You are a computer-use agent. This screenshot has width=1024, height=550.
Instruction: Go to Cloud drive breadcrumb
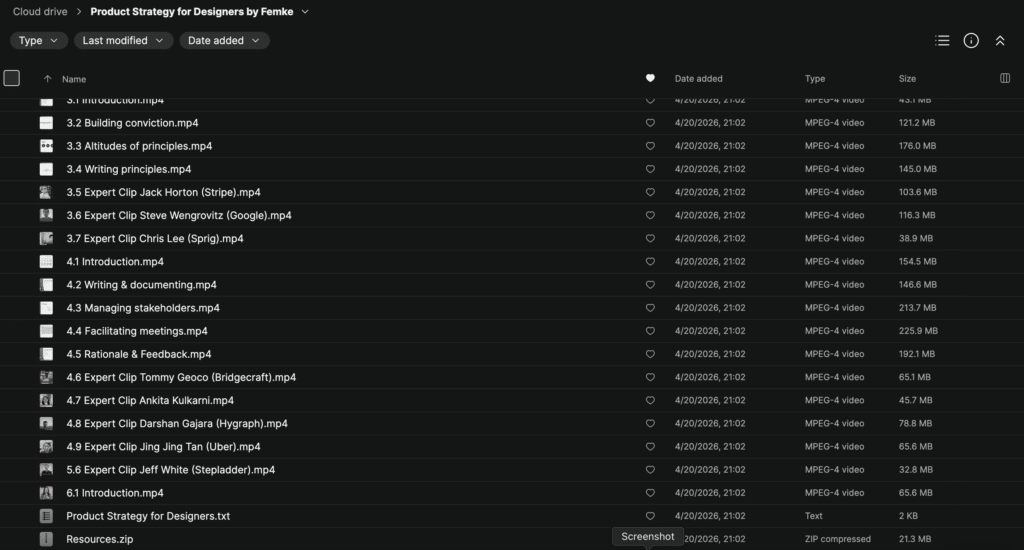(40, 12)
